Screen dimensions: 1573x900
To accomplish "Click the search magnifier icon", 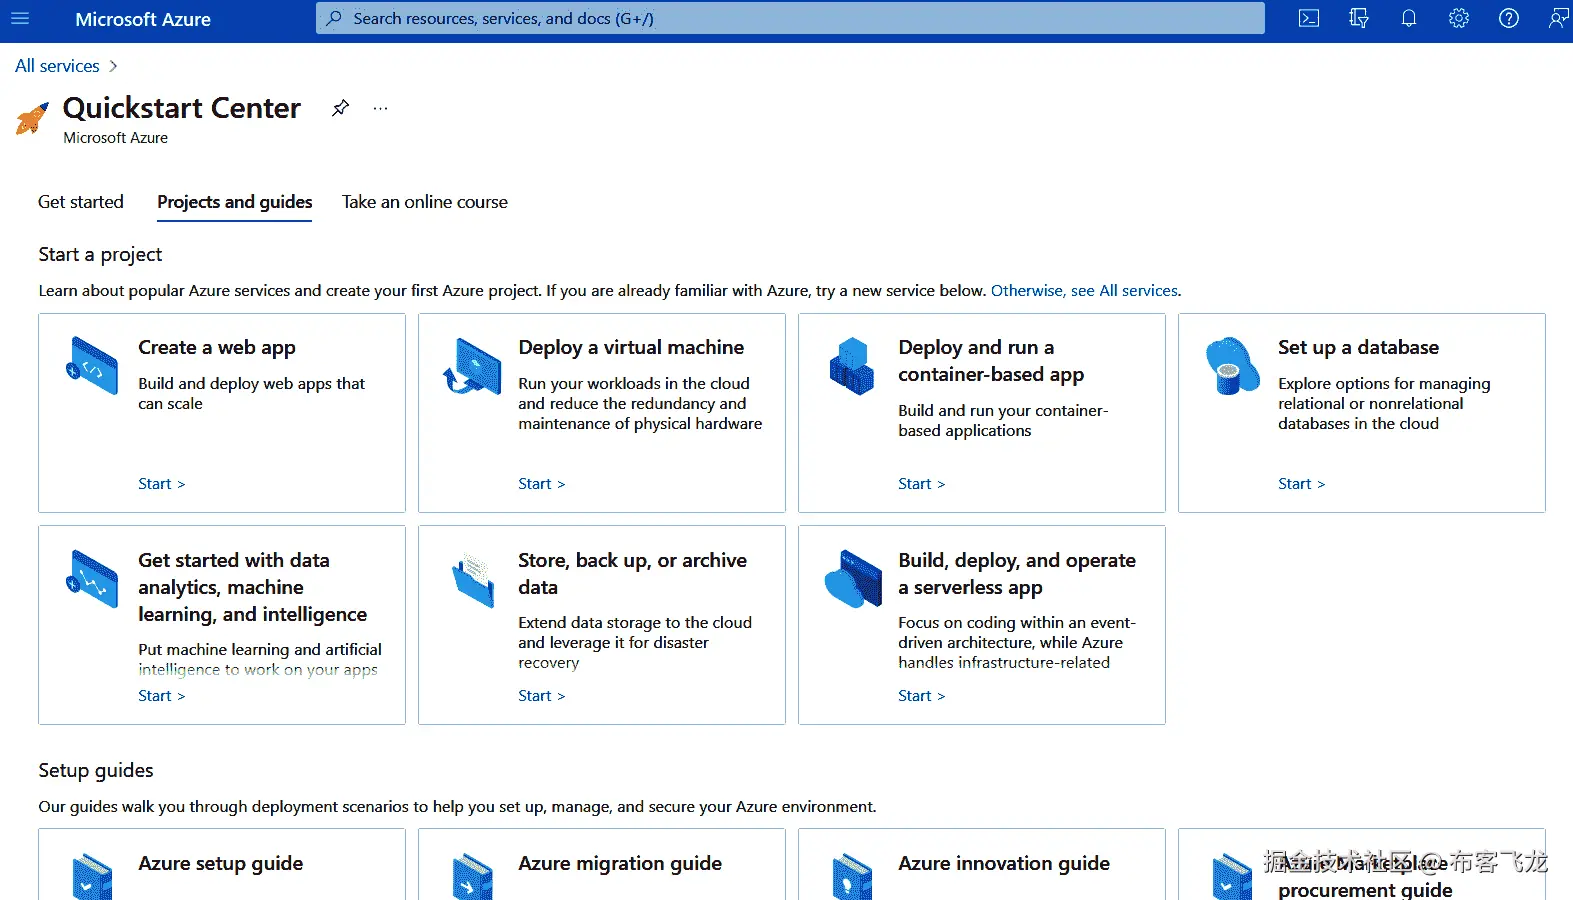I will pos(335,18).
